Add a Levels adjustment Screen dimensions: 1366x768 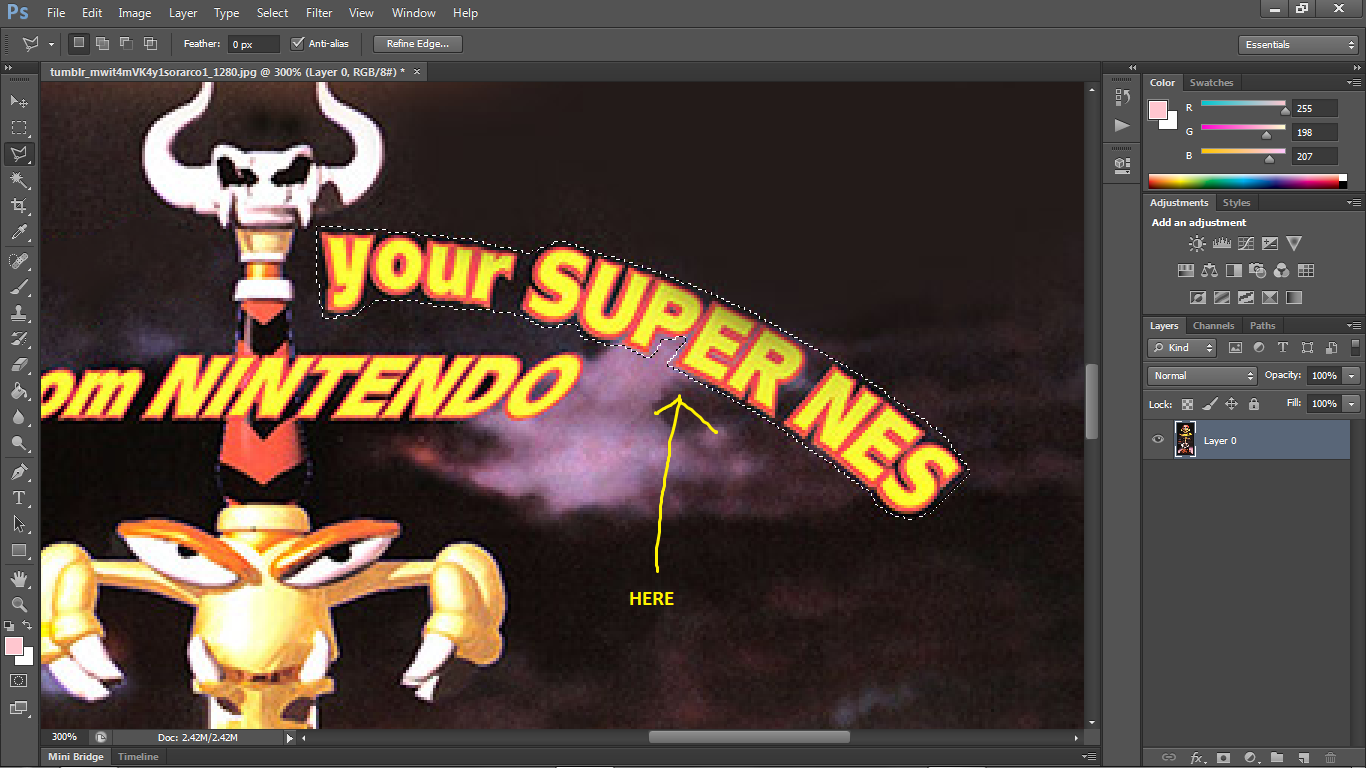(x=1221, y=243)
